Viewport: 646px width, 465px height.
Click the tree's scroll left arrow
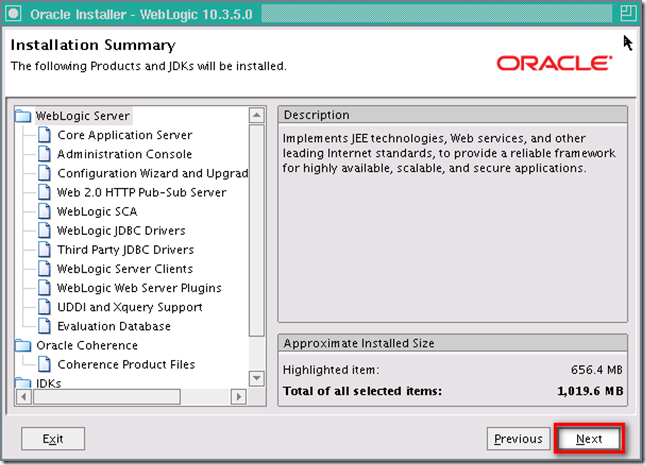24,397
